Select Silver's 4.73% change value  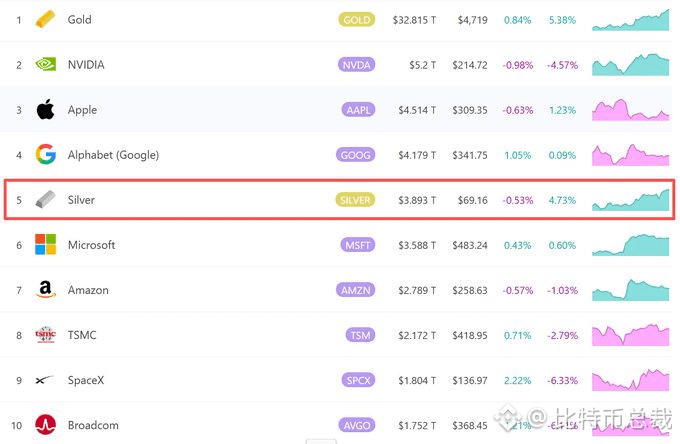coord(562,200)
